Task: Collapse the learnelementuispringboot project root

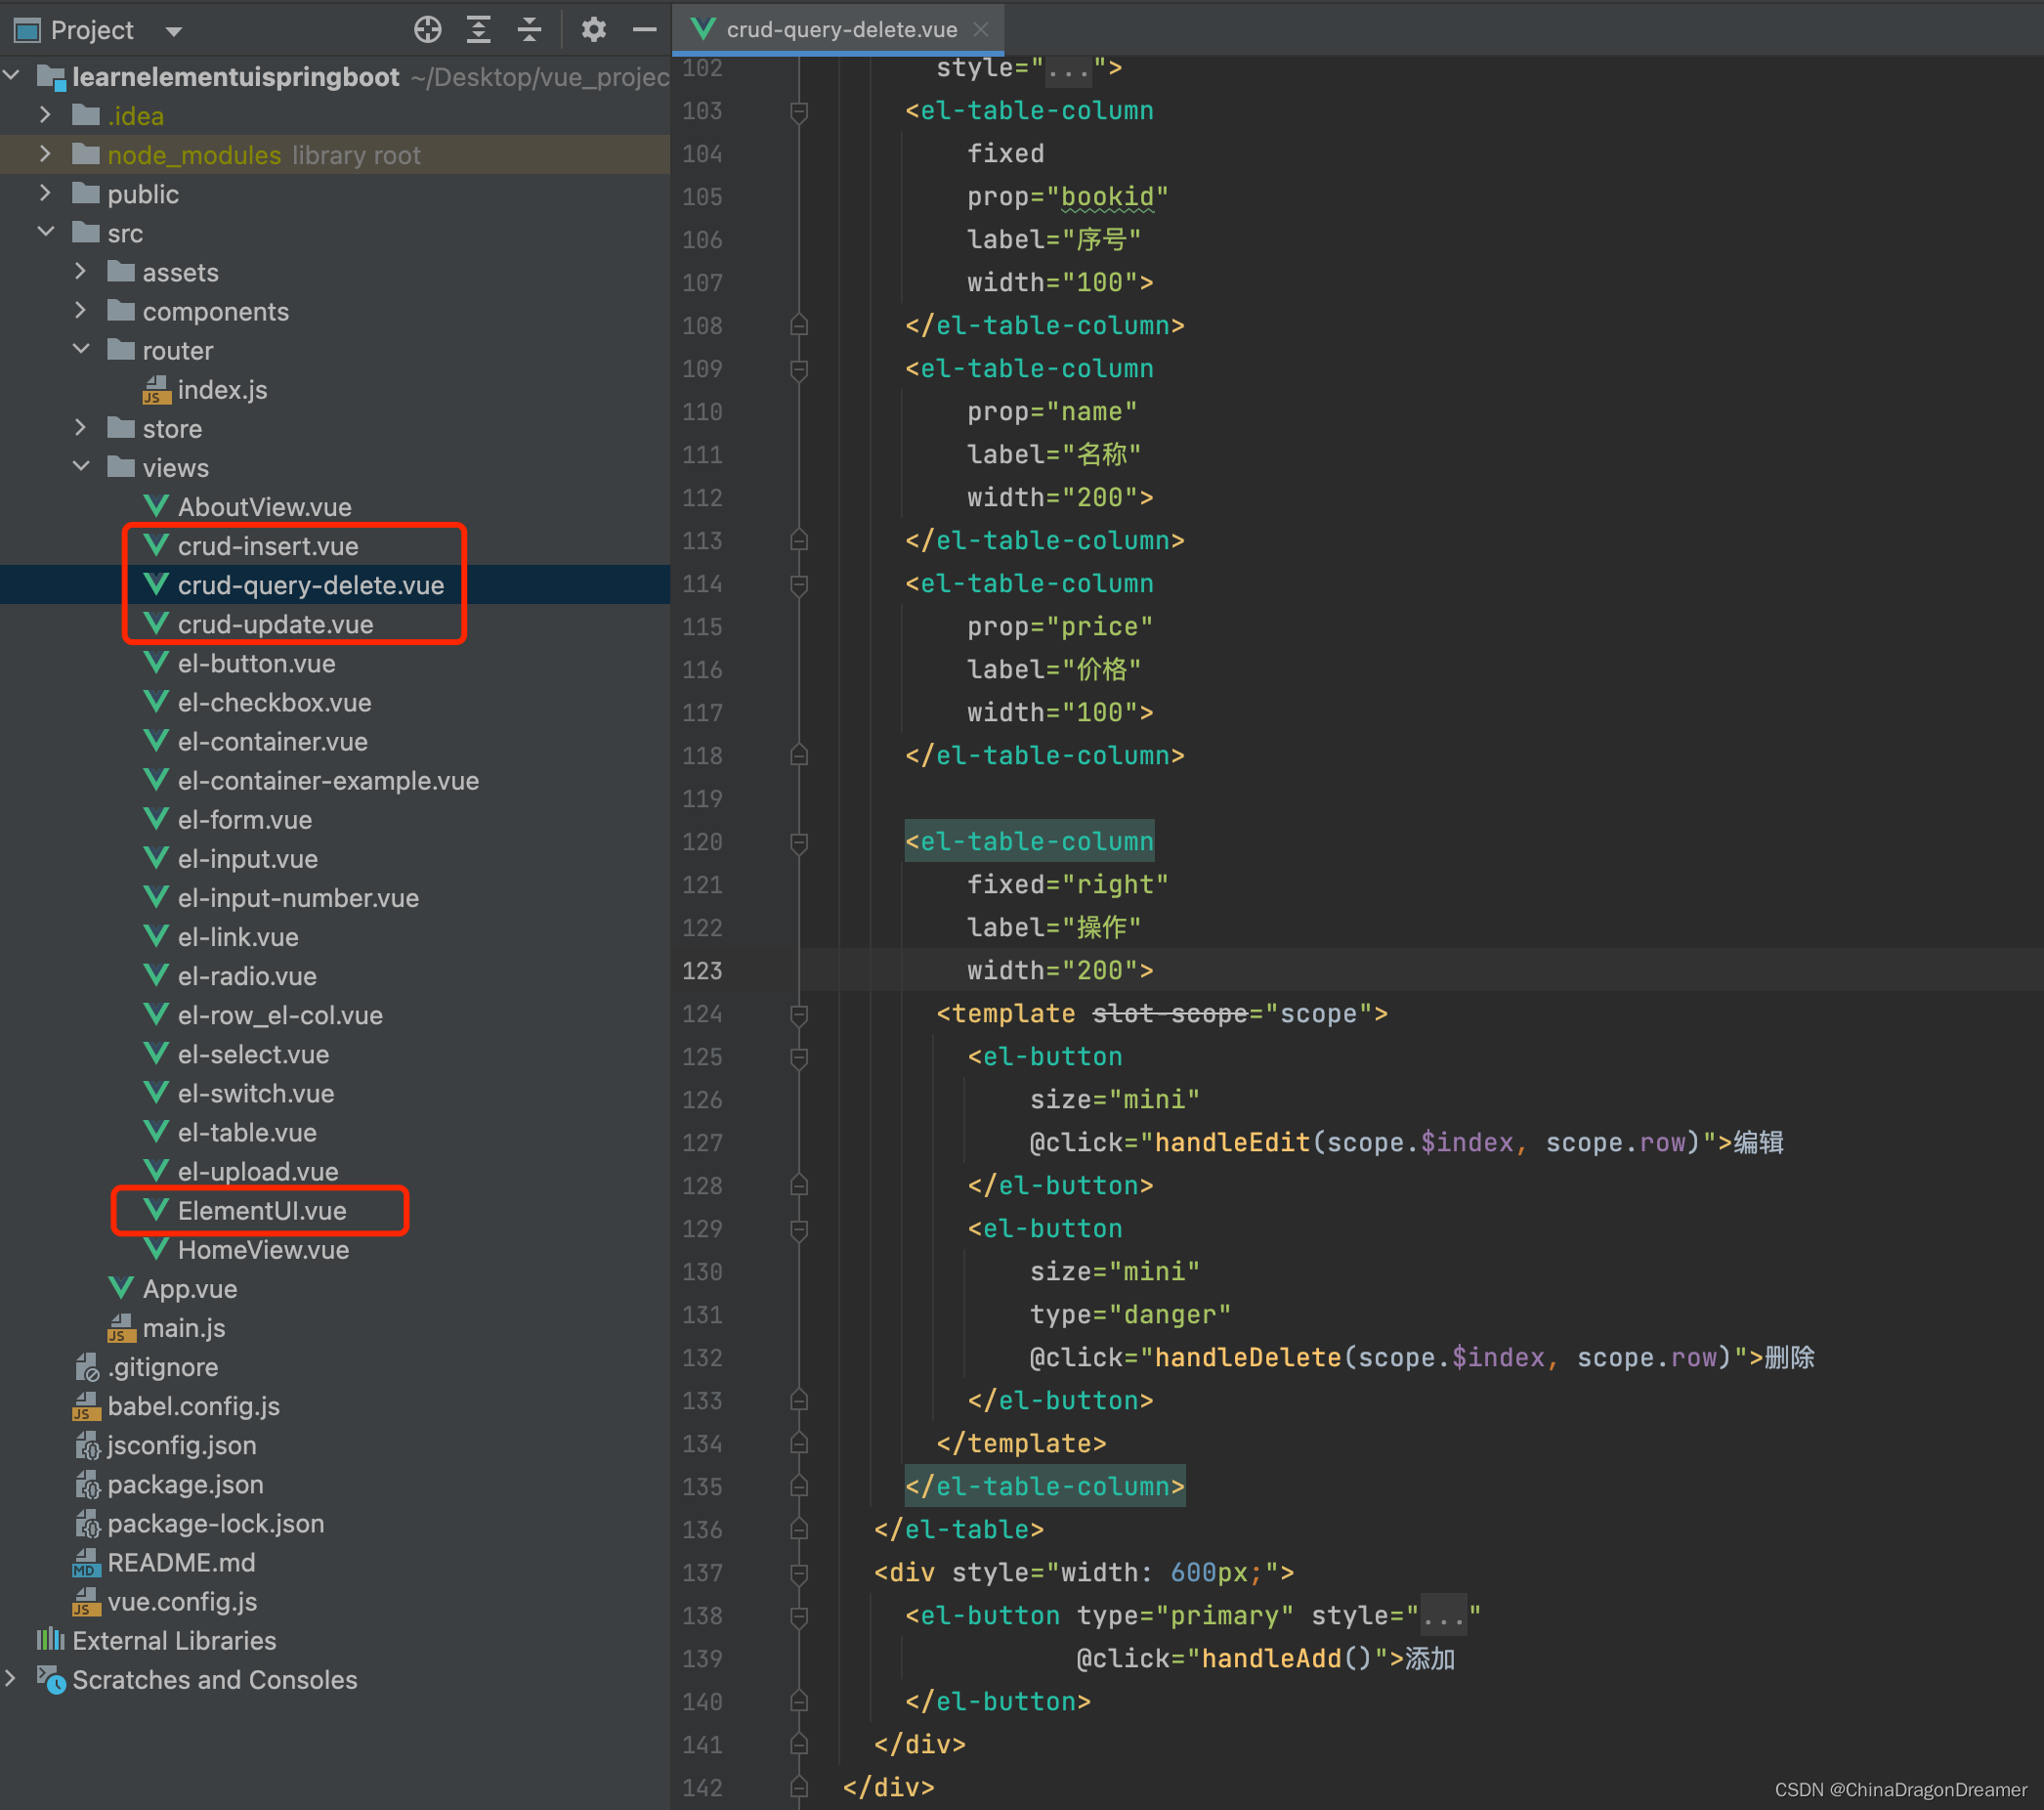Action: tap(12, 75)
